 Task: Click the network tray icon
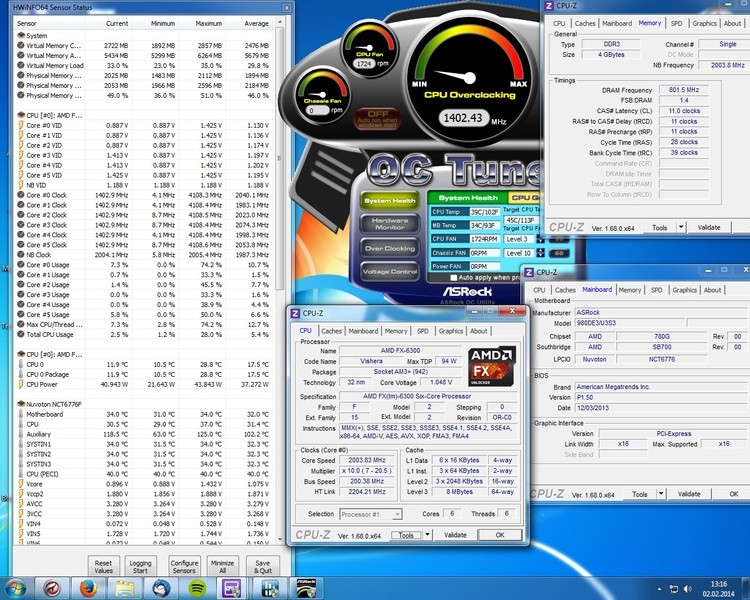click(x=673, y=589)
